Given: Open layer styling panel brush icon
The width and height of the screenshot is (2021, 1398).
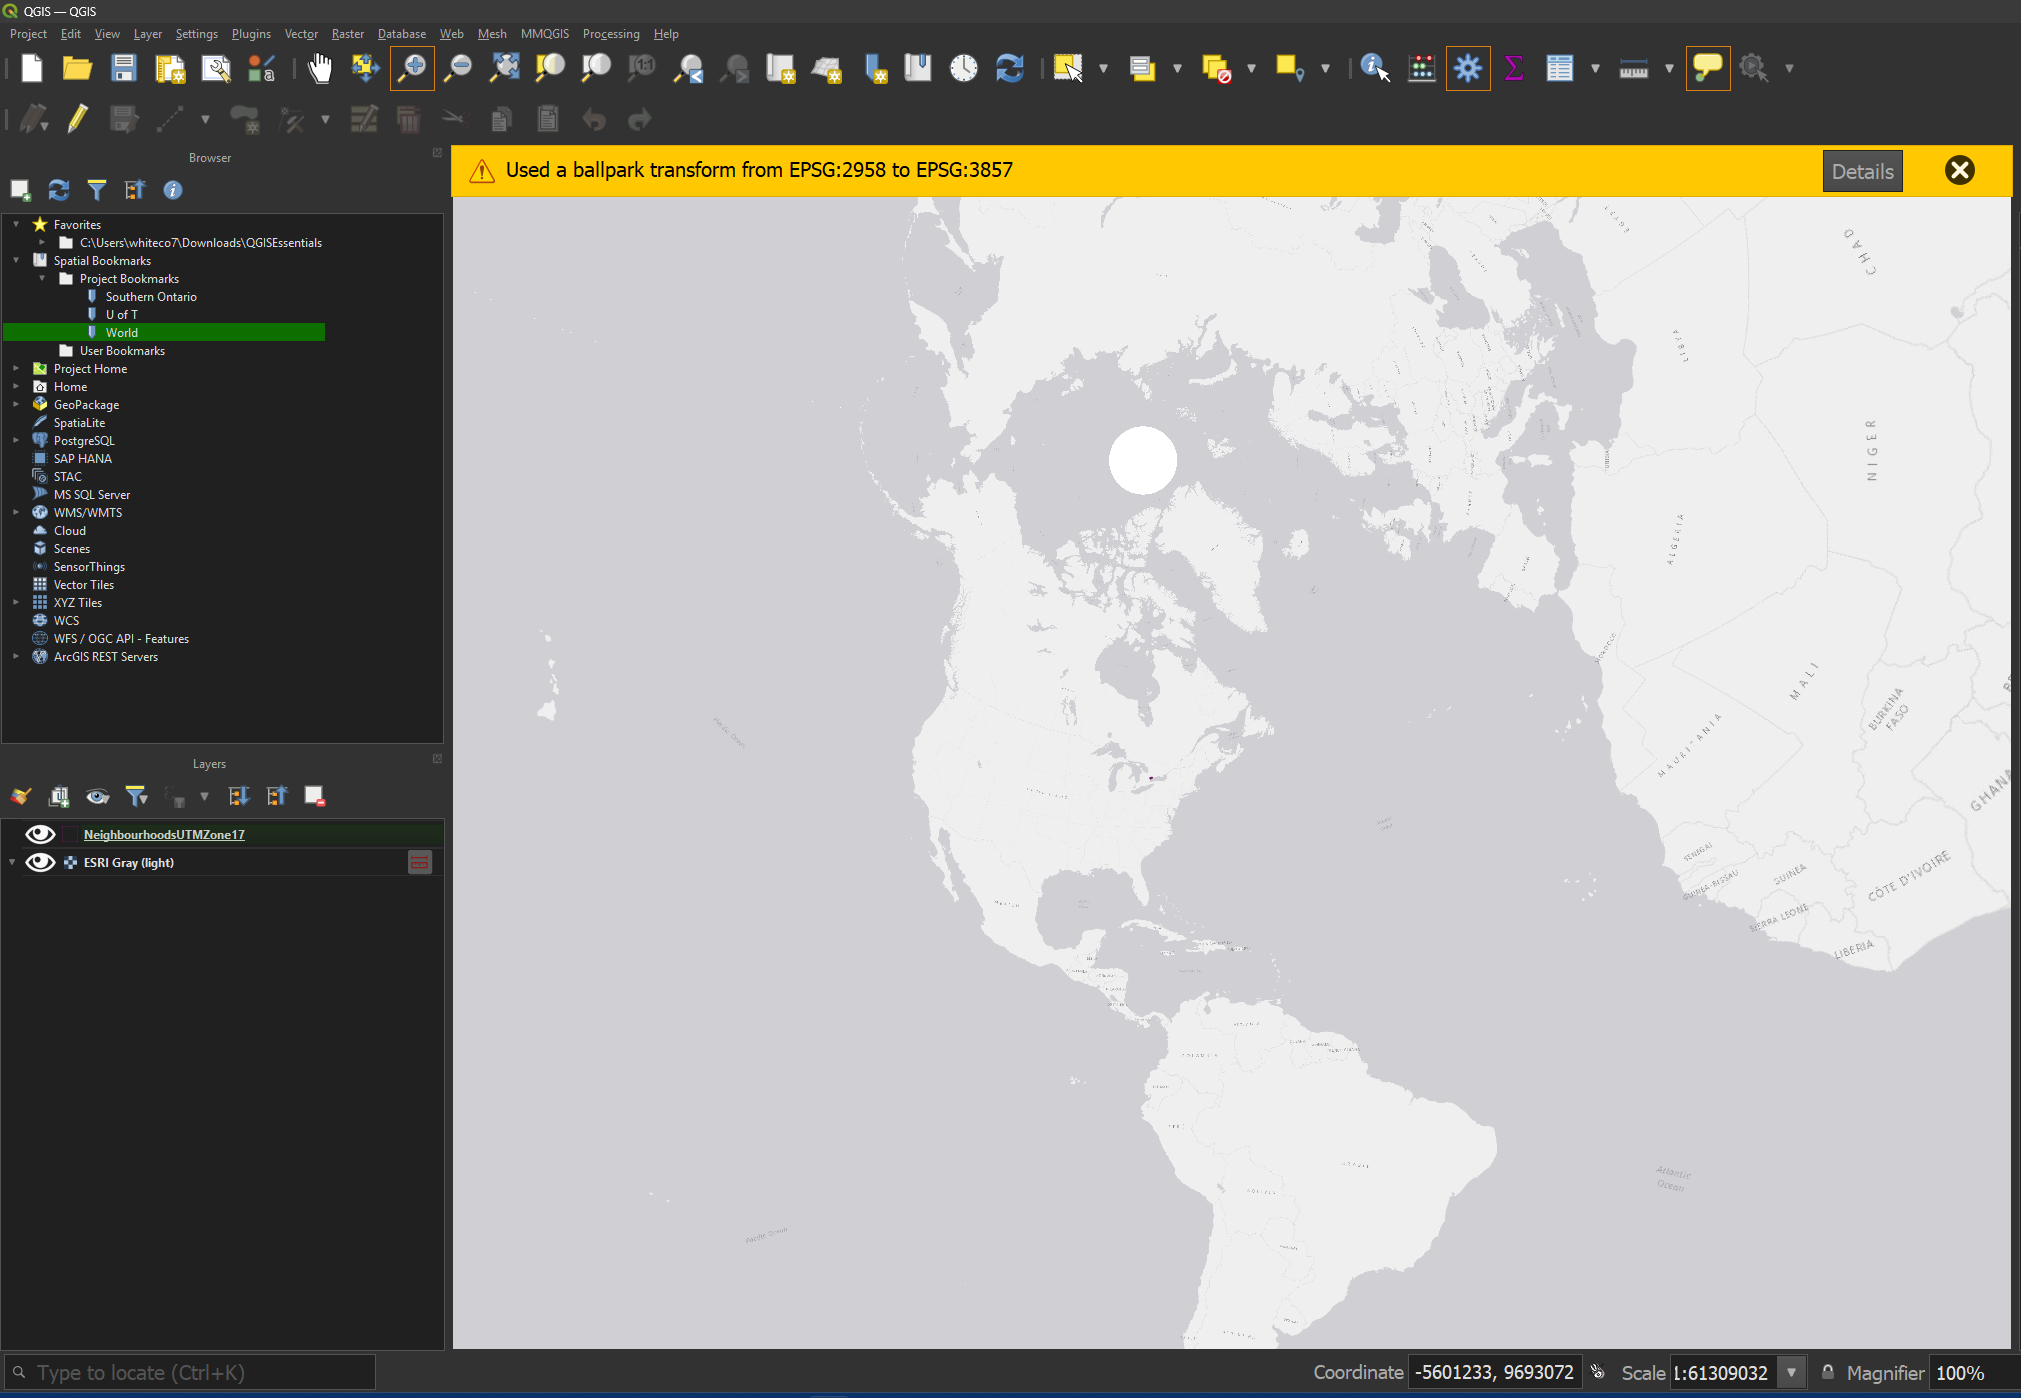Looking at the screenshot, I should coord(21,796).
